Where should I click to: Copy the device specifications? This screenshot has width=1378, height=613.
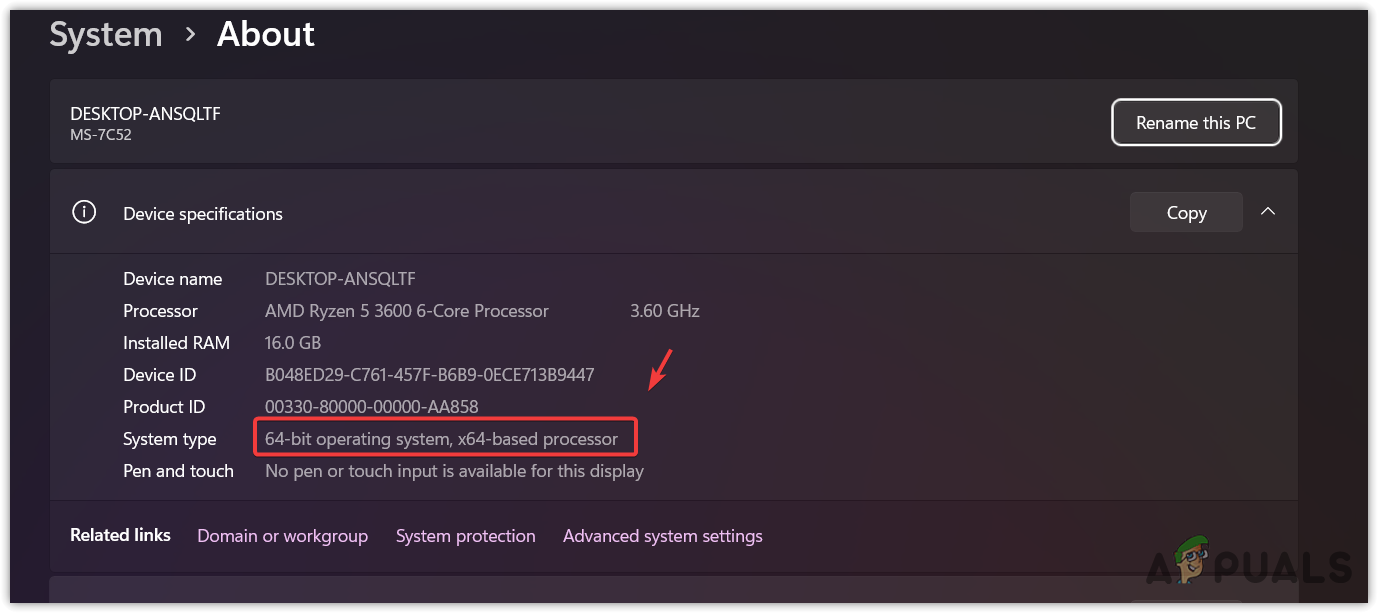1186,213
